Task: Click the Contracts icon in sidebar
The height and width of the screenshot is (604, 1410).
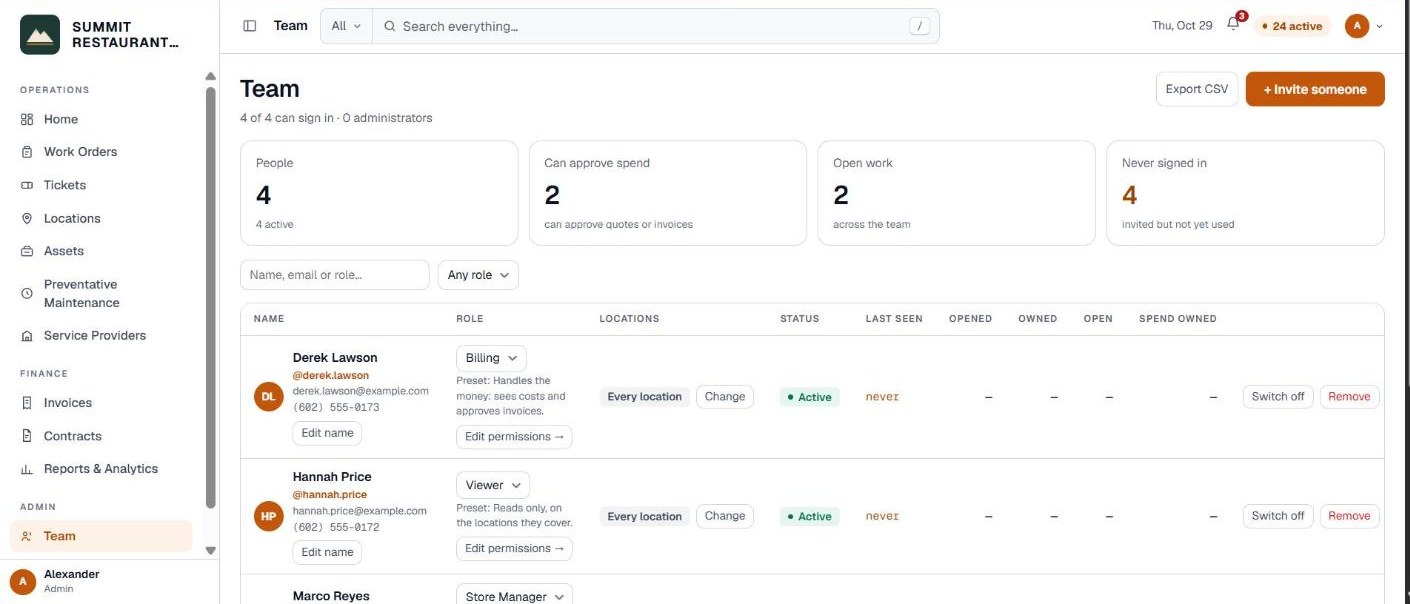Action: pos(27,436)
